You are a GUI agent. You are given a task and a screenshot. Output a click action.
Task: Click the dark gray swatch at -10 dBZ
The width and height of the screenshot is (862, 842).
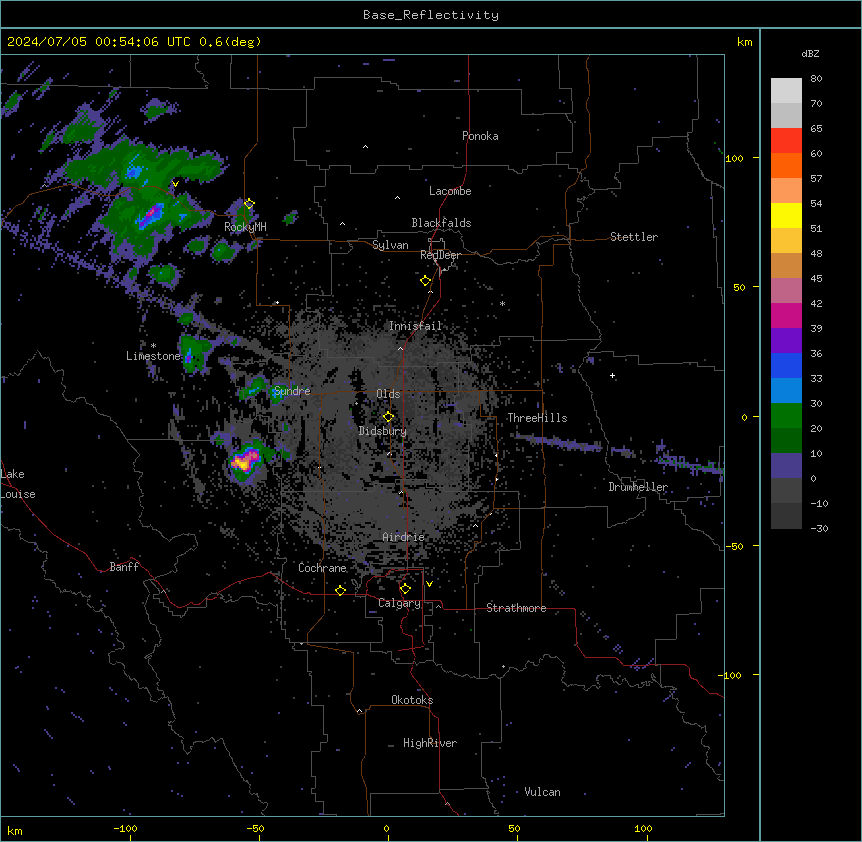pos(786,516)
